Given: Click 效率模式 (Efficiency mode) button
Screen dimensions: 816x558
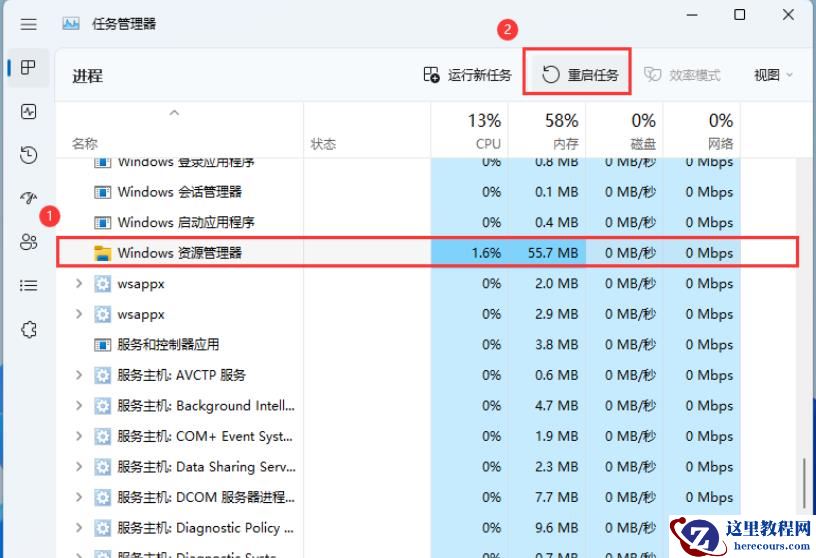Looking at the screenshot, I should click(x=682, y=75).
